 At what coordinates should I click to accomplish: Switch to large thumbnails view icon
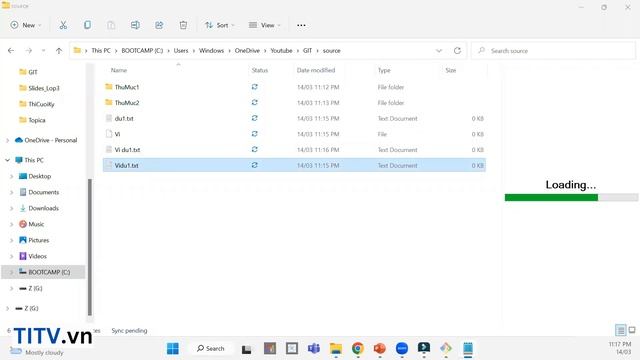pos(632,330)
